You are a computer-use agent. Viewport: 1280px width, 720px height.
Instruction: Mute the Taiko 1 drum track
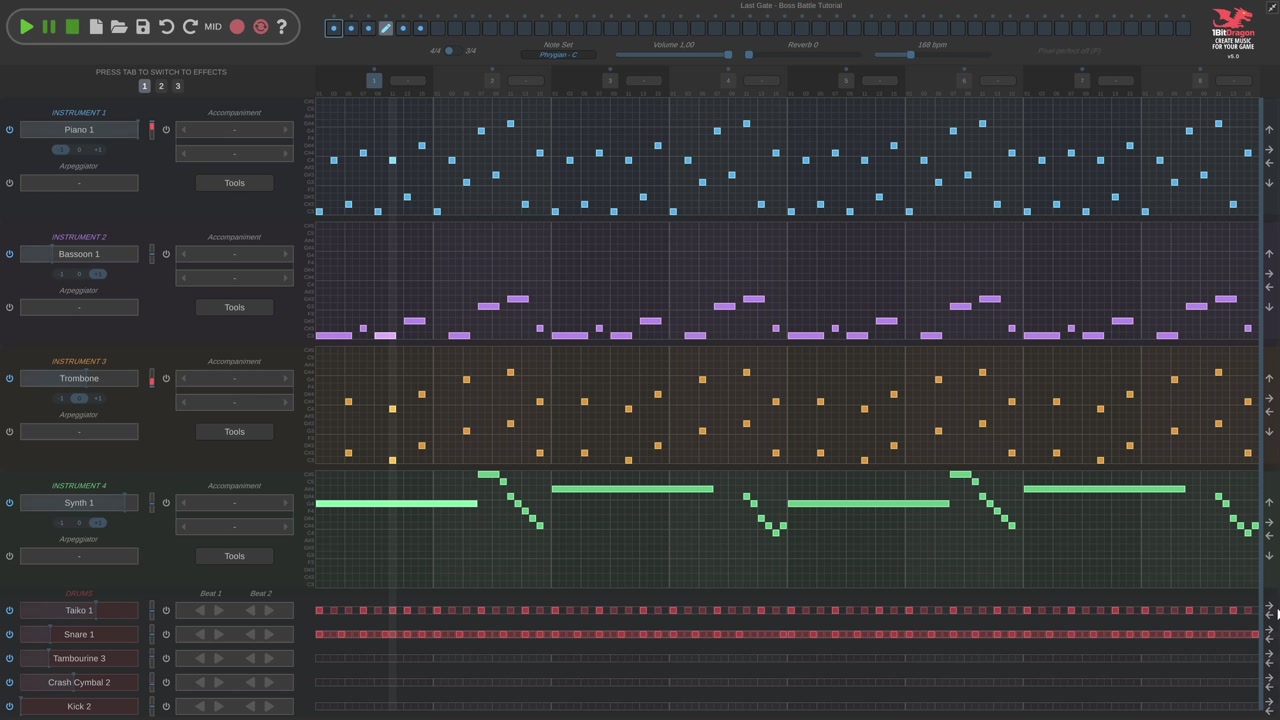click(x=10, y=610)
